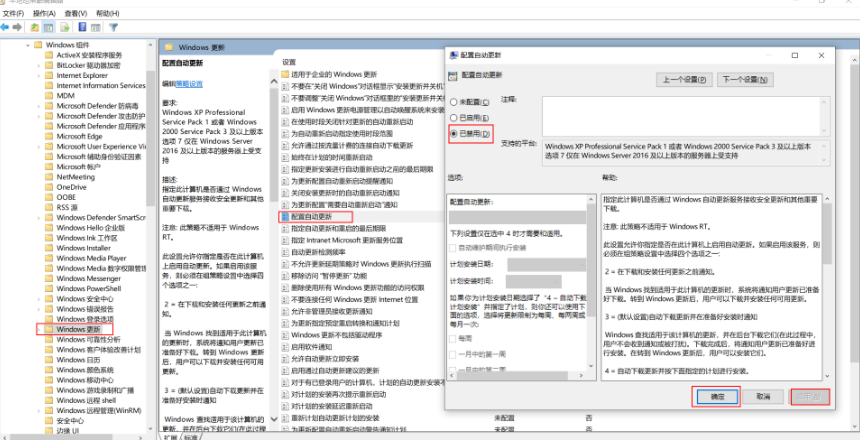This screenshot has height=440, width=860.
Task: Click the folder icon of 适用于企业的 Windows 更新
Action: (285, 74)
